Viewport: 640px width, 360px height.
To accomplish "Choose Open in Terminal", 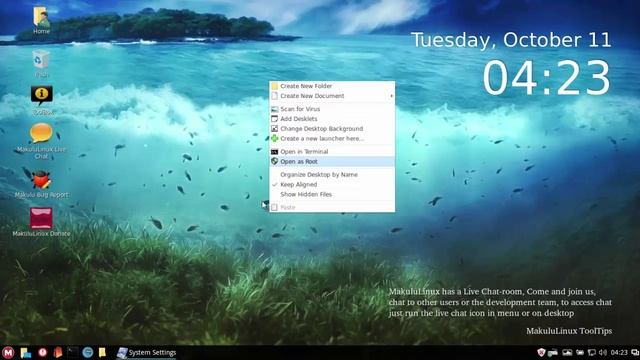I will pos(332,151).
